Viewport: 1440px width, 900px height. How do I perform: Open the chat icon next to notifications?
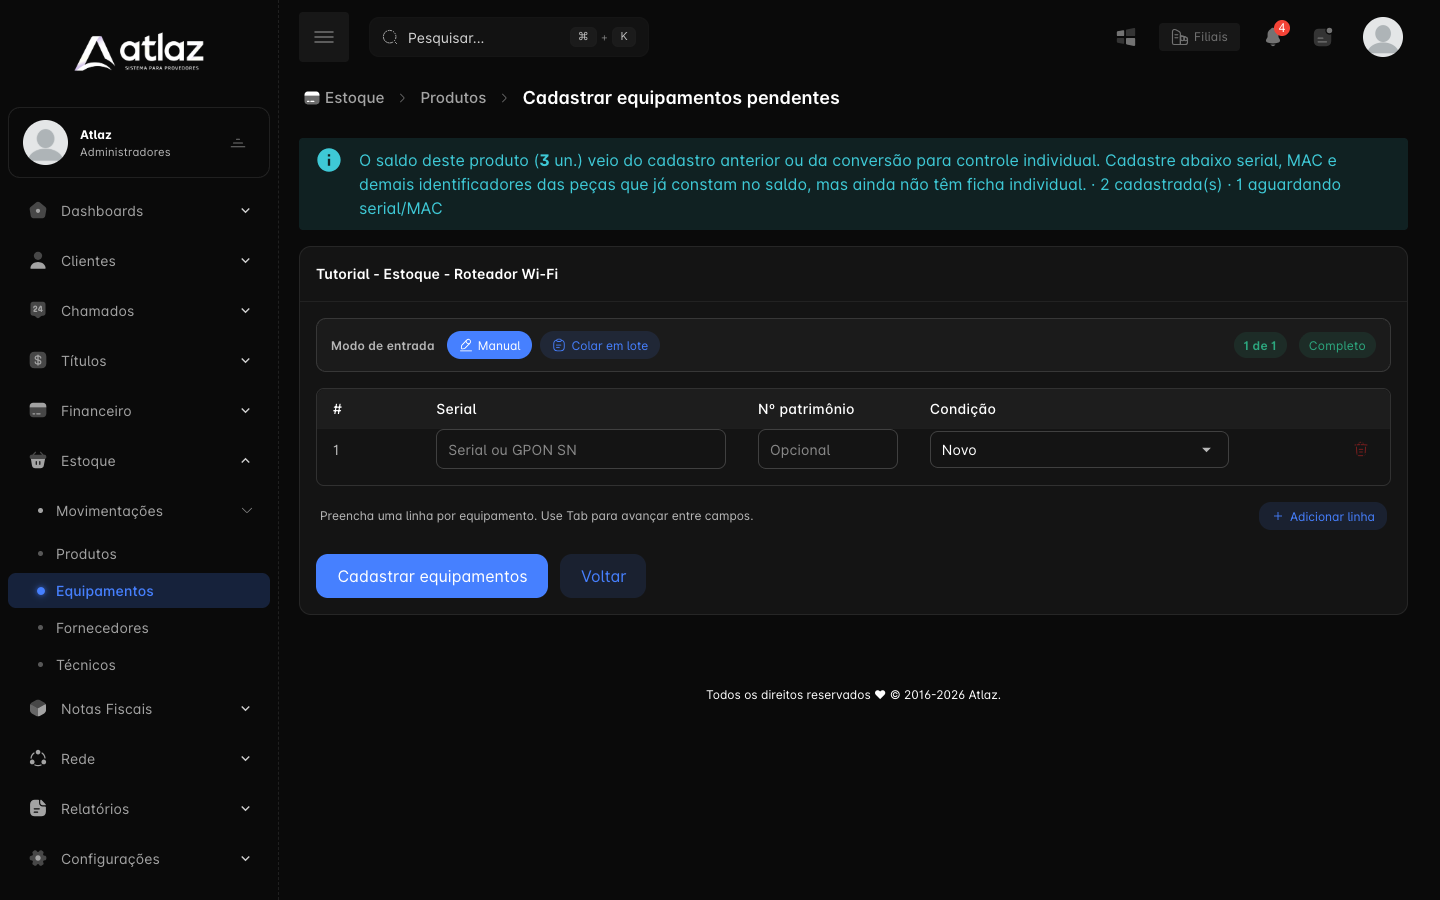pos(1323,37)
